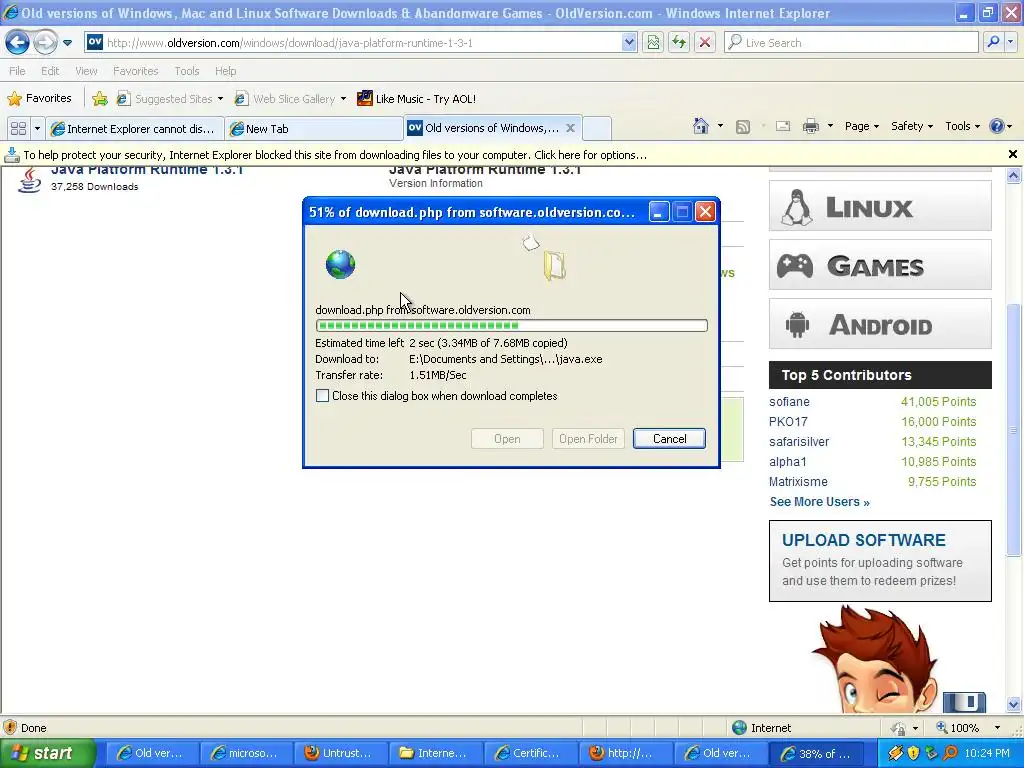Open the View menu
The width and height of the screenshot is (1024, 768).
pos(86,71)
